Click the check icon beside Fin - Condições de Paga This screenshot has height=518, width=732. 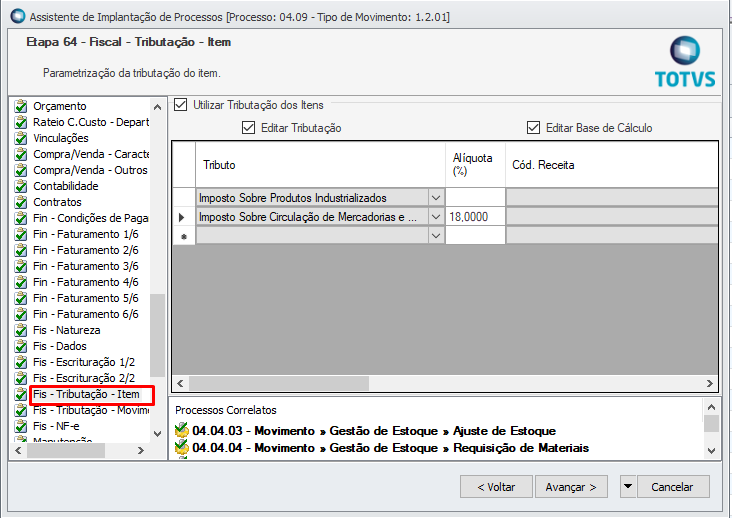pos(21,218)
